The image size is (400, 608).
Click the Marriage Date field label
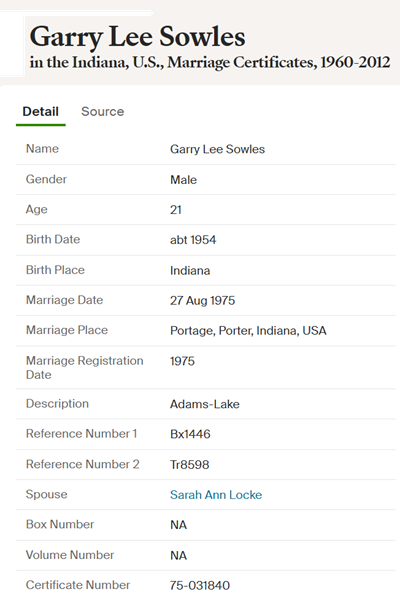64,300
